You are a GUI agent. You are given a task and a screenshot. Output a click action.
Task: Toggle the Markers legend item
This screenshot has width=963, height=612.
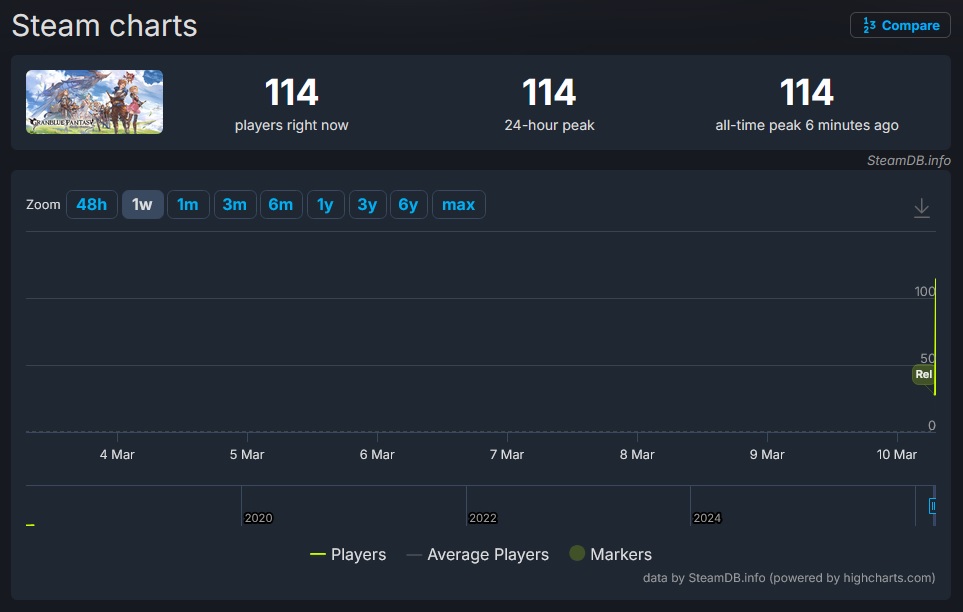click(x=610, y=554)
